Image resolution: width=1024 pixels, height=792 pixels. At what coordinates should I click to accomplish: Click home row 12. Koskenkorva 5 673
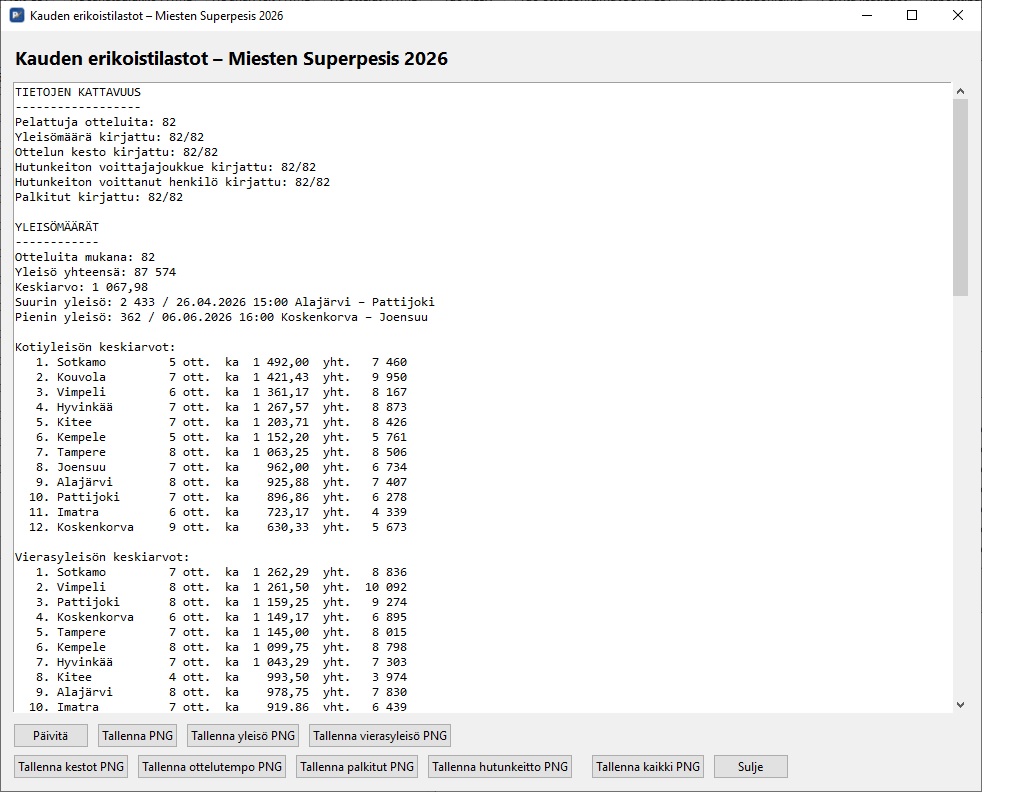point(217,528)
